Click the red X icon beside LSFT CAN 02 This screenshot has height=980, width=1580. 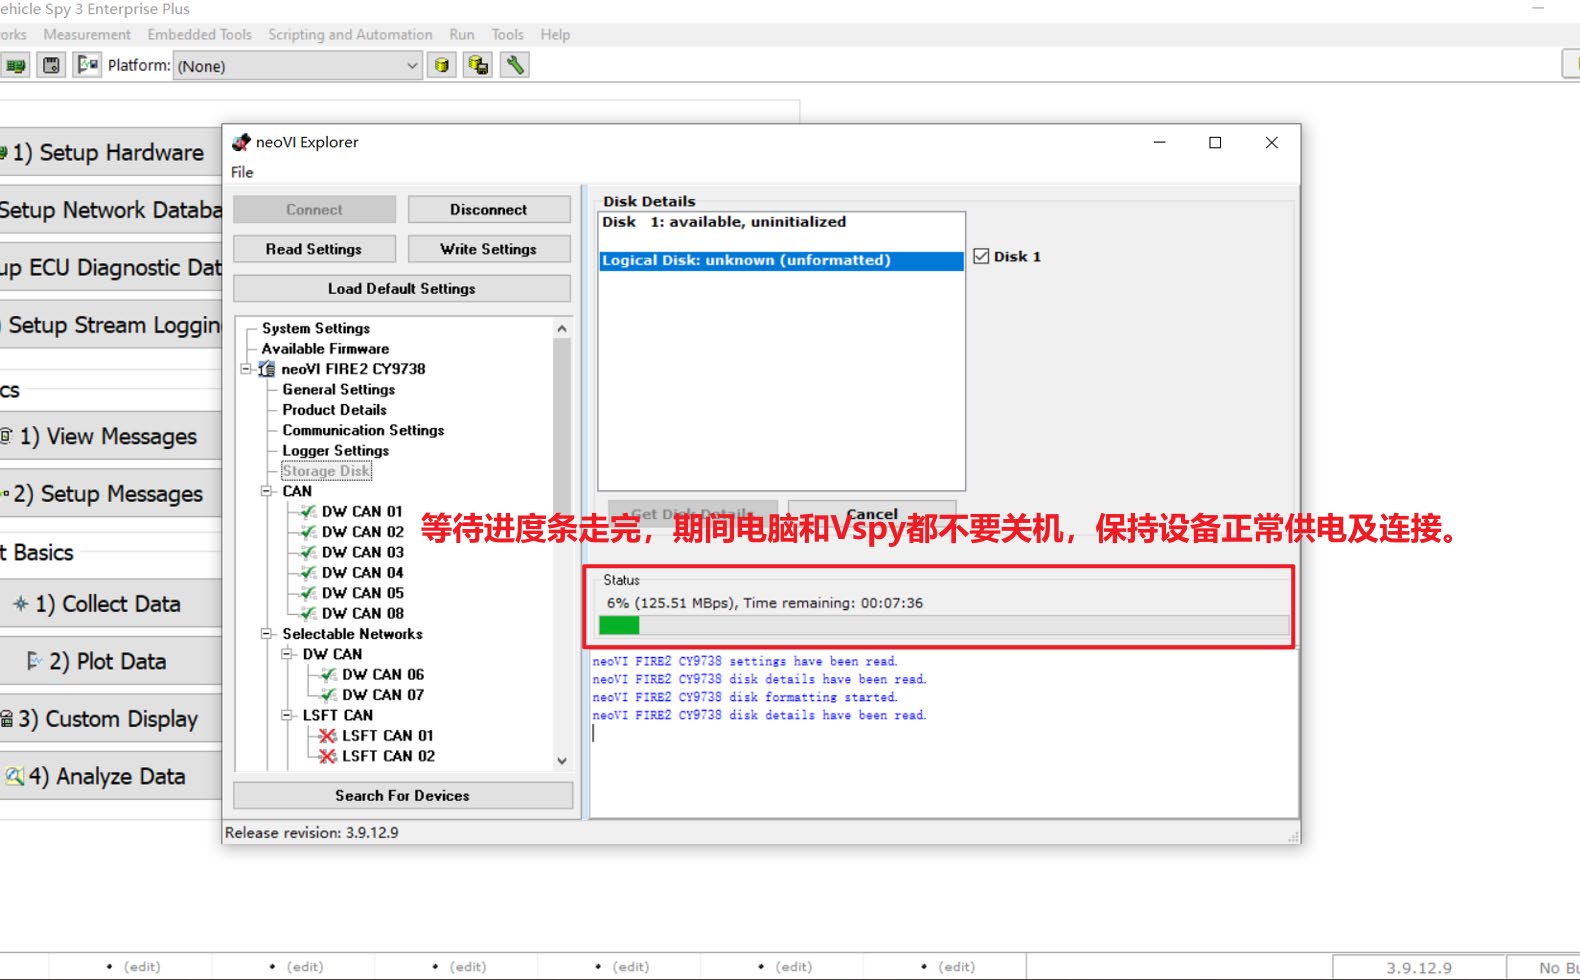coord(328,756)
